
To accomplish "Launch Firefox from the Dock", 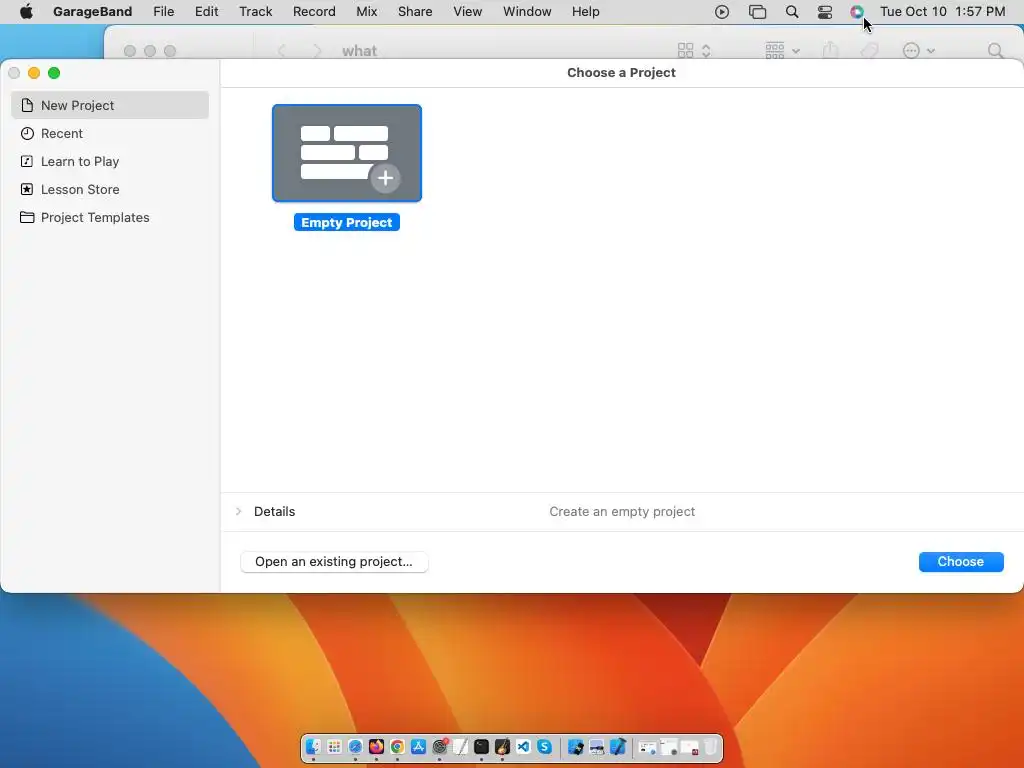I will click(x=376, y=746).
